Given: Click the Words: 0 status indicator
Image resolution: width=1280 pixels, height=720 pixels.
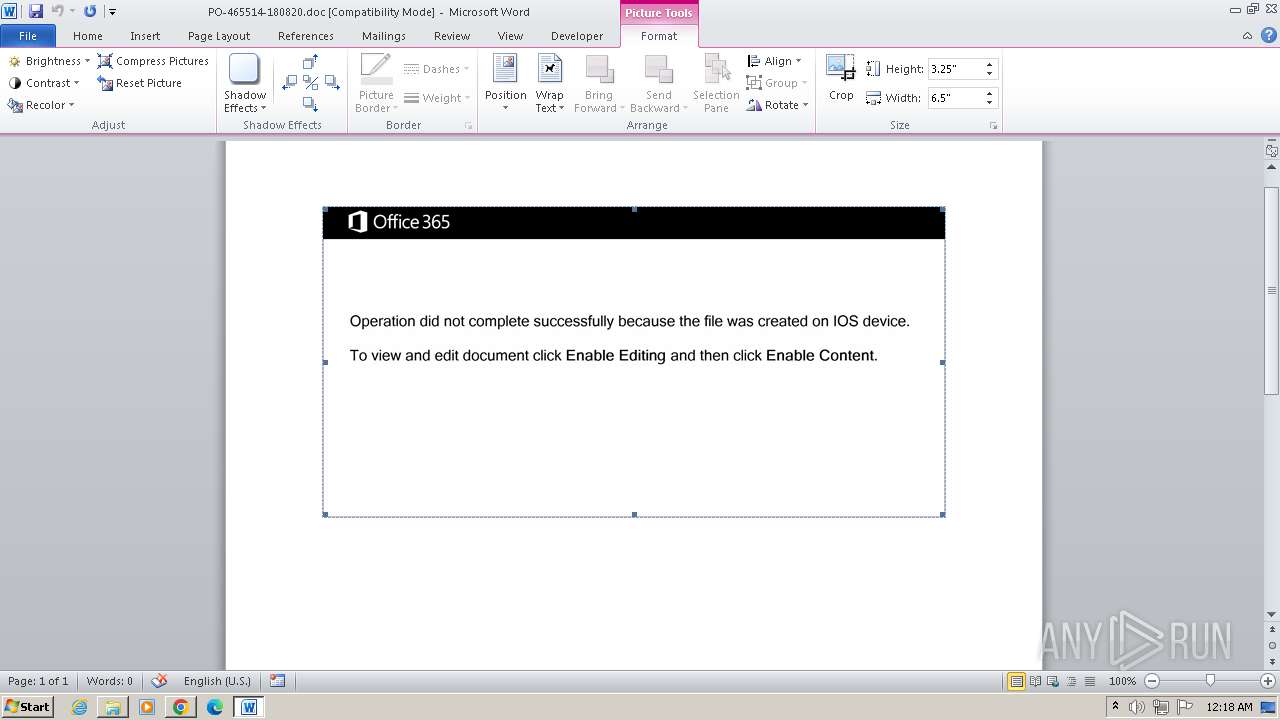Looking at the screenshot, I should 109,681.
